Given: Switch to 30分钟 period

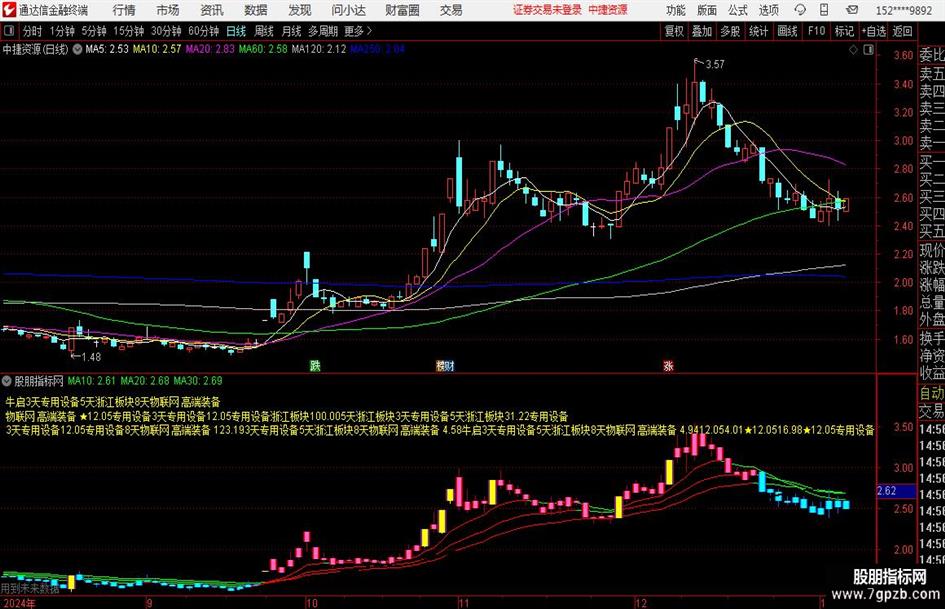Looking at the screenshot, I should 166,31.
